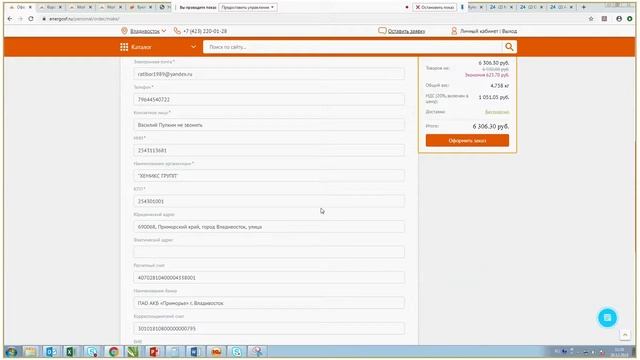
Task: Click the phone number +7 (423) 220-01-28
Action: 205,31
